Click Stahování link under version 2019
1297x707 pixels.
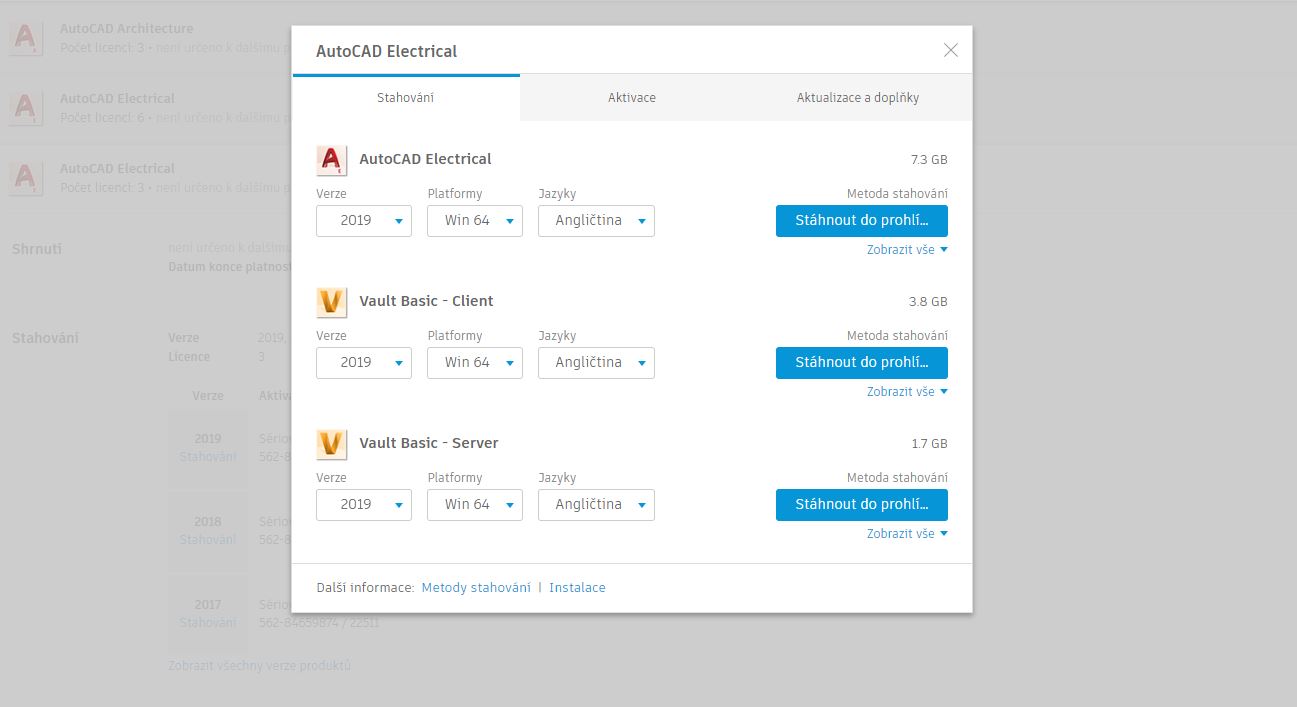[208, 457]
